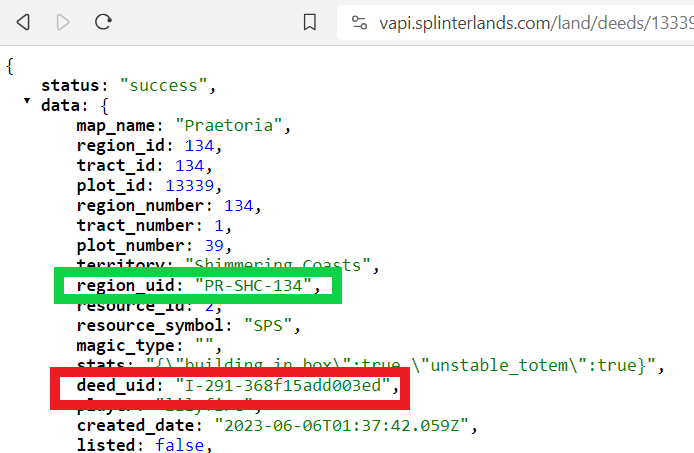
Task: Collapse the data object triangle
Action: 27,101
